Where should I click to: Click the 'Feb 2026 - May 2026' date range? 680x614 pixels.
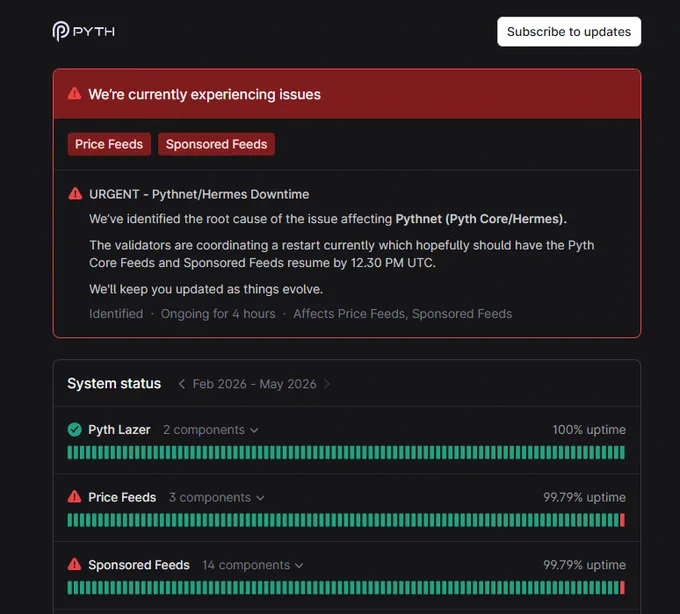point(254,384)
